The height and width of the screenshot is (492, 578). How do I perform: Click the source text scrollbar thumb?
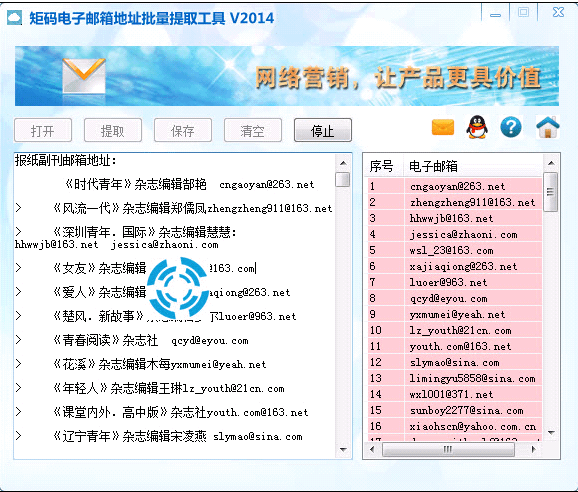pyautogui.click(x=343, y=179)
